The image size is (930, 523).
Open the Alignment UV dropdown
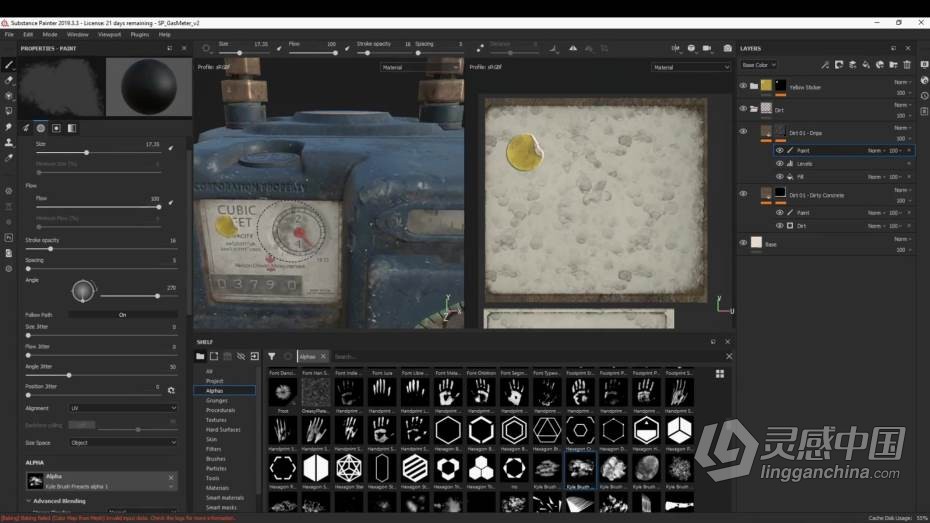[123, 408]
